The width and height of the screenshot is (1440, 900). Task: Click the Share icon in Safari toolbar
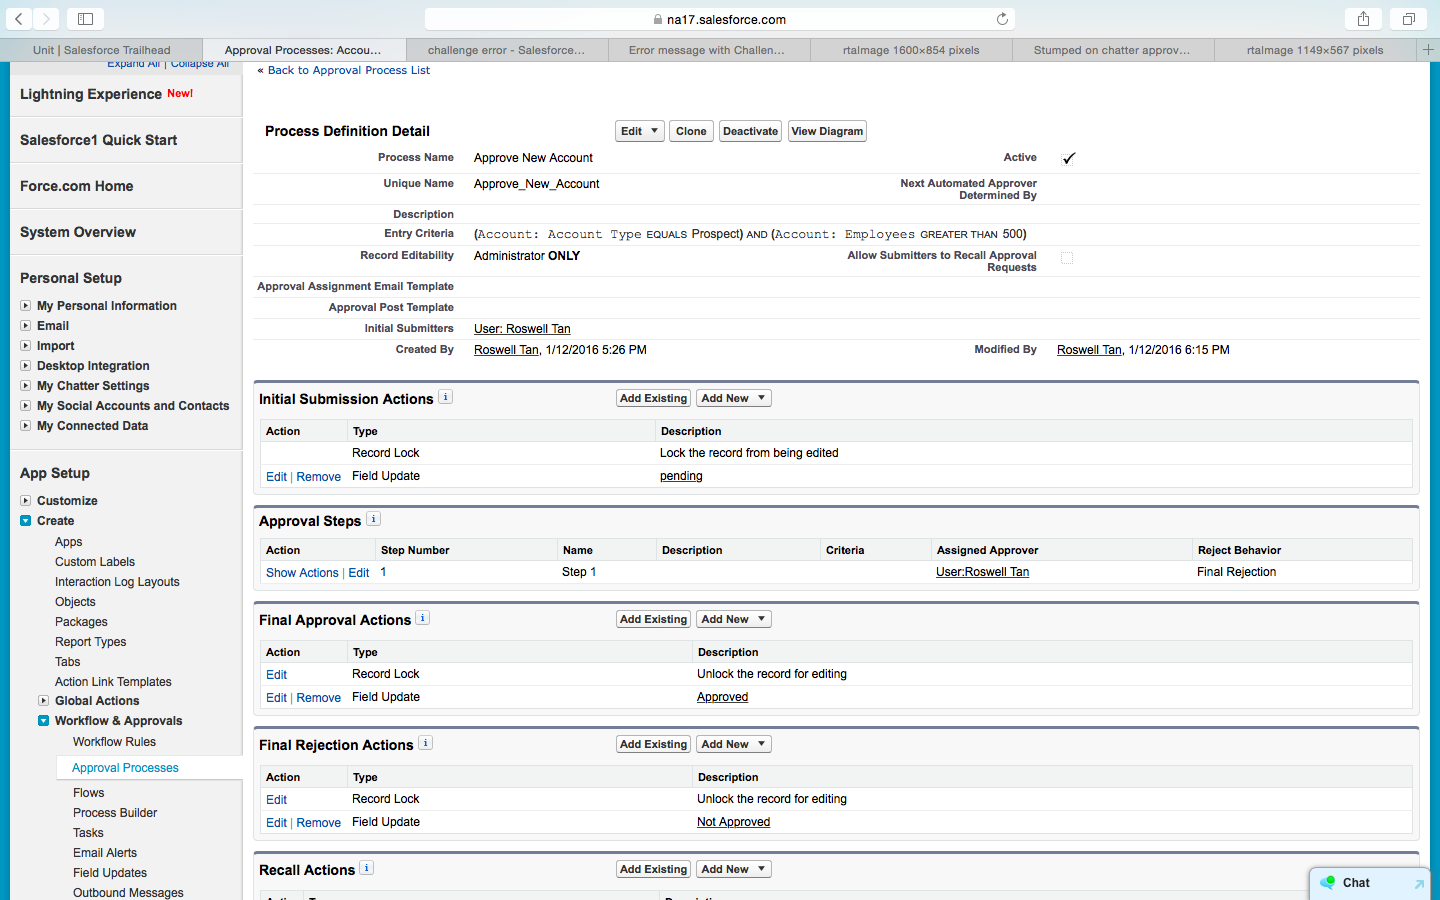click(1363, 19)
